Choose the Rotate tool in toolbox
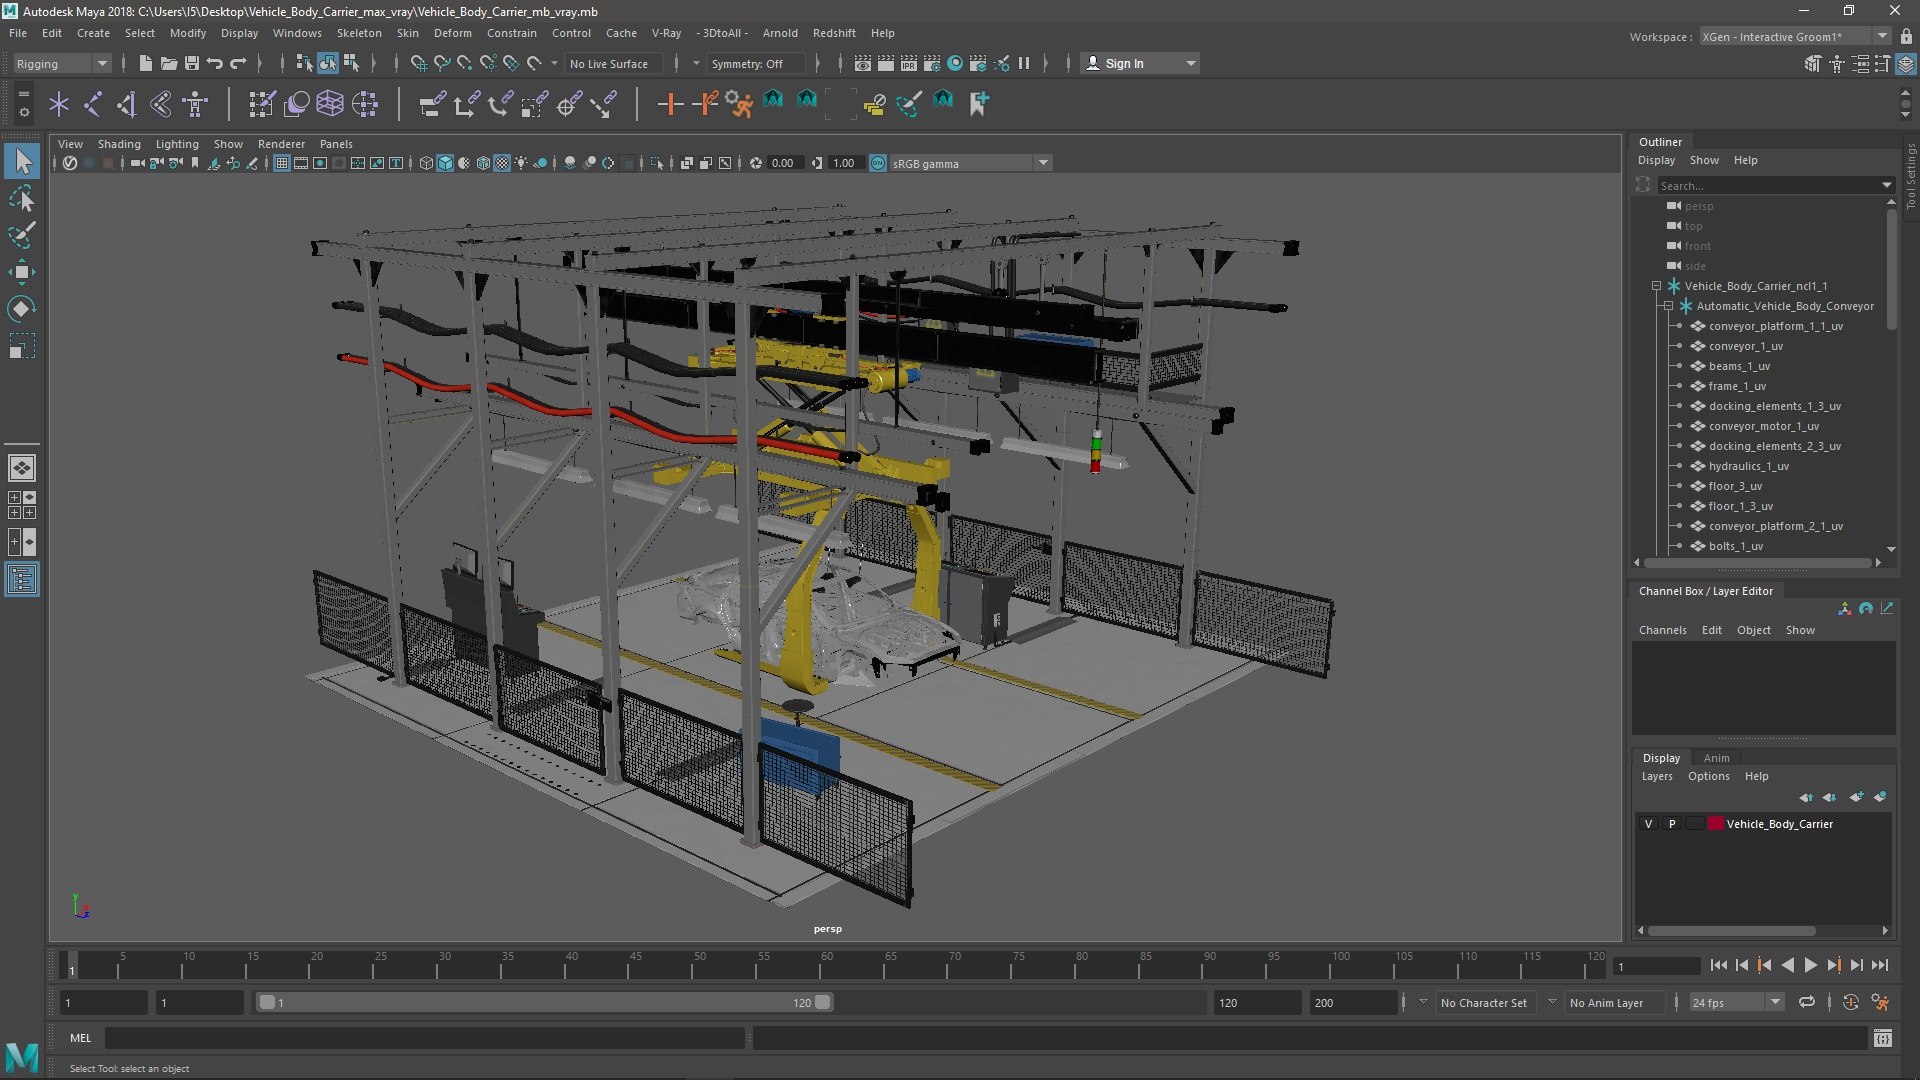The image size is (1920, 1080). coord(22,309)
